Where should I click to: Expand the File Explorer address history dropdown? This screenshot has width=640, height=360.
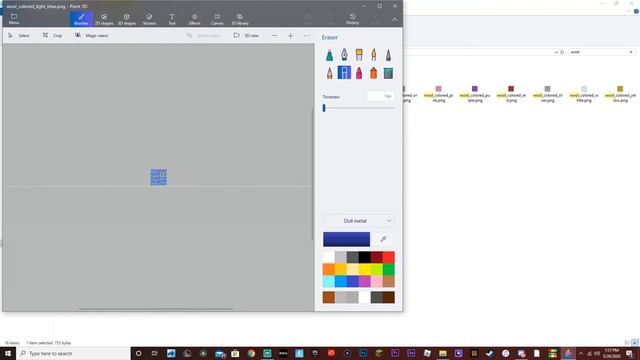tap(556, 52)
